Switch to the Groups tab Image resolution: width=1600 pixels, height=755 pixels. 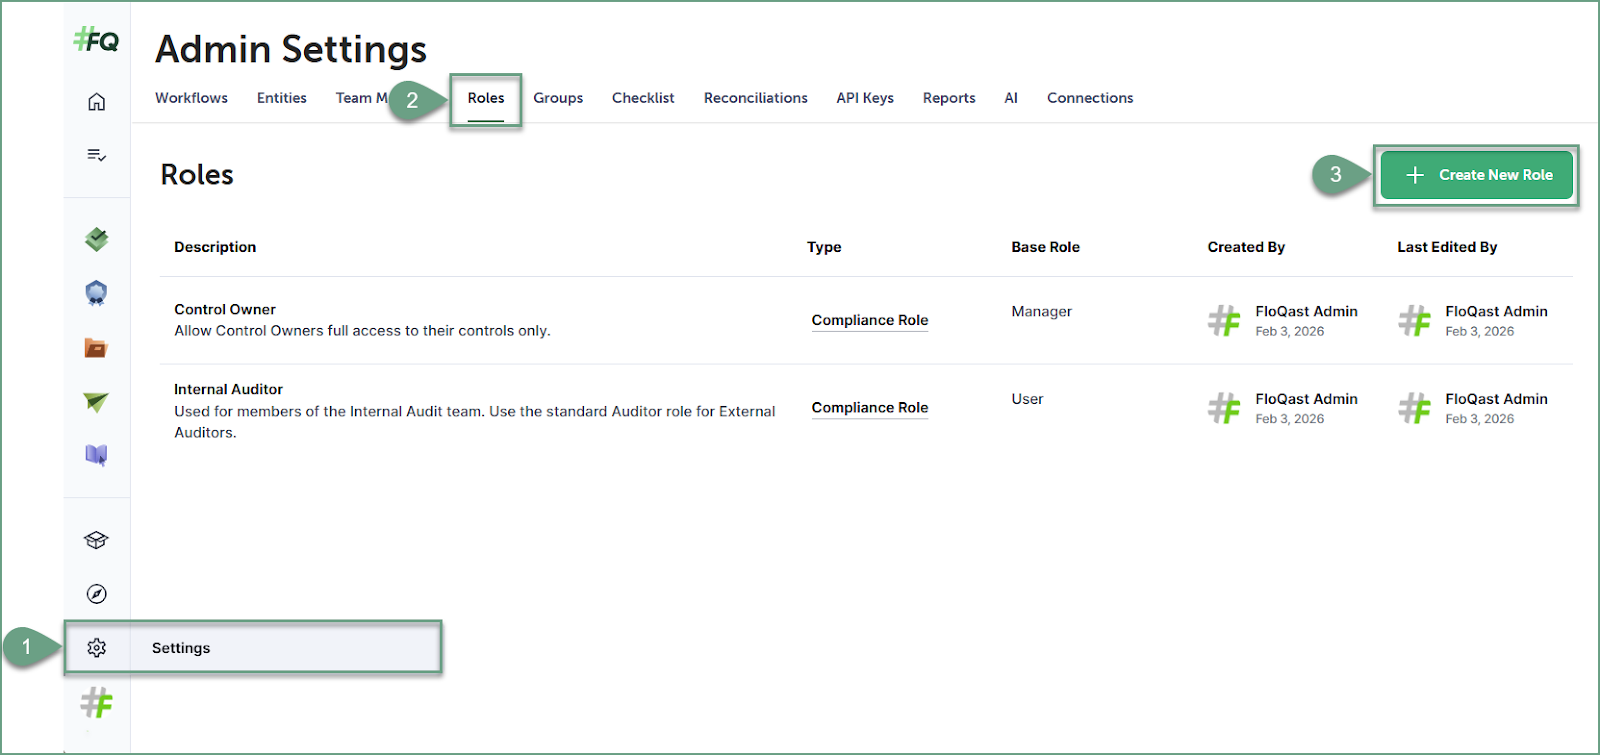[557, 98]
